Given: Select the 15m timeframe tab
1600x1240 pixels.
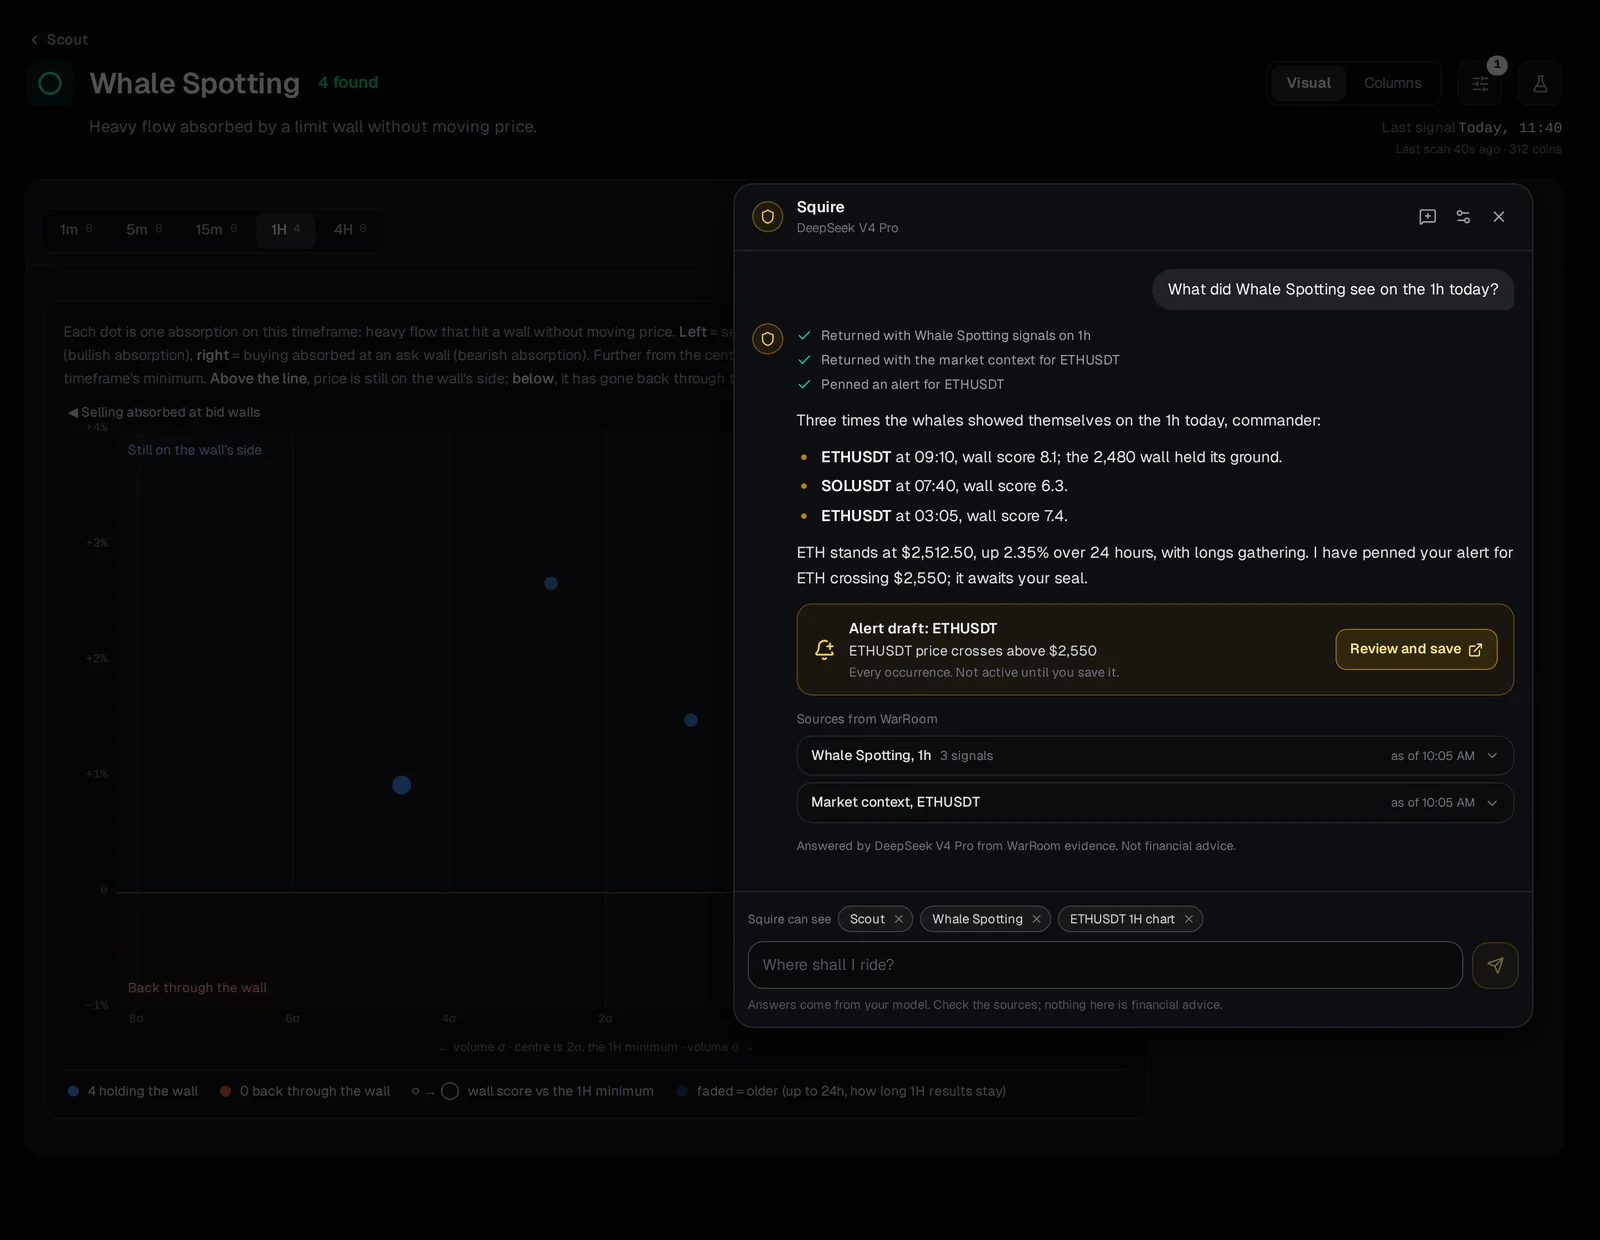Looking at the screenshot, I should (x=216, y=230).
